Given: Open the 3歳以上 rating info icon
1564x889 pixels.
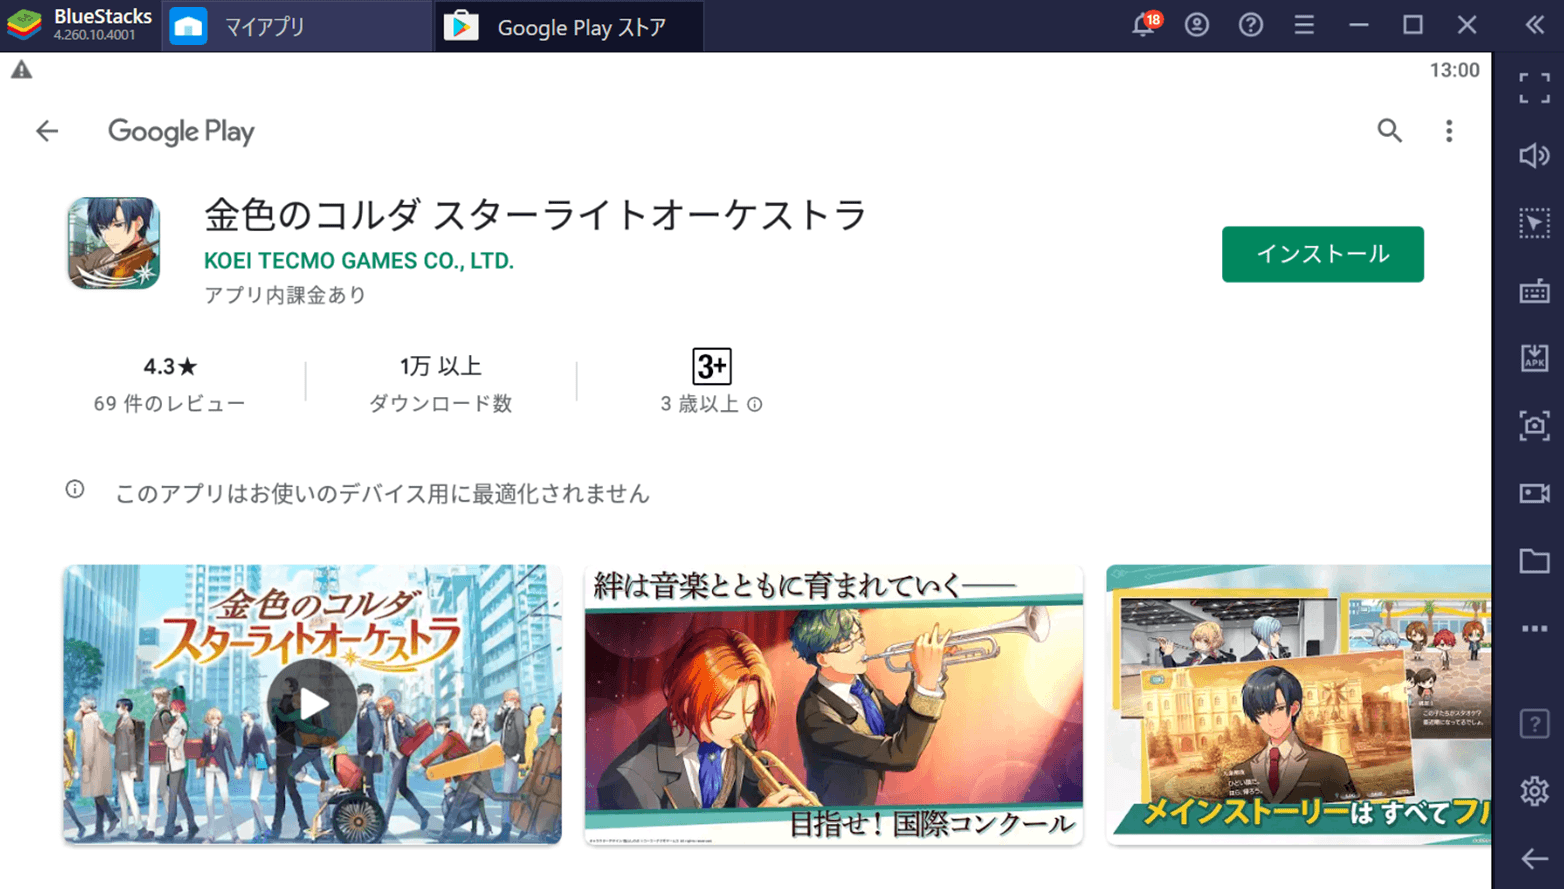Looking at the screenshot, I should click(755, 404).
